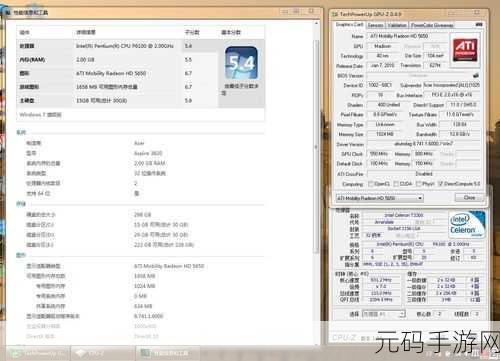This screenshot has height=361, width=500.
Task: Switch to the Graphics Card tab
Action: pos(349,25)
